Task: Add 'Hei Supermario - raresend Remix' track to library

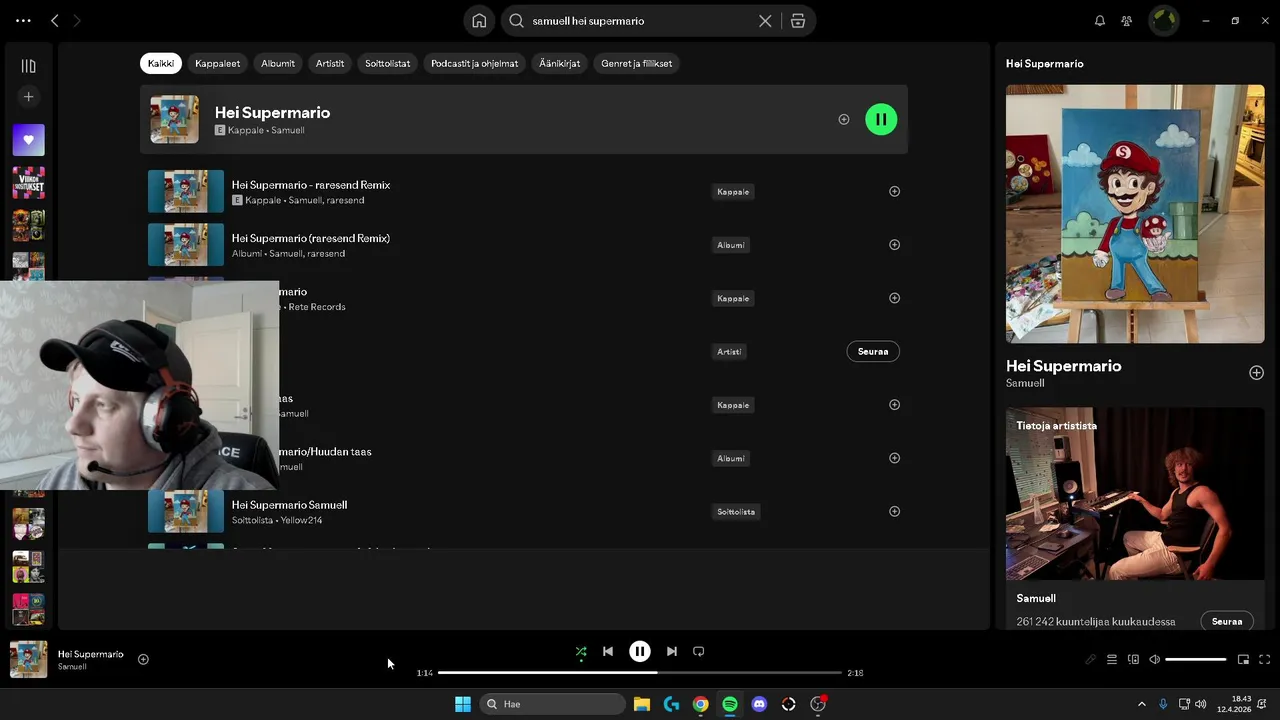Action: 894,191
